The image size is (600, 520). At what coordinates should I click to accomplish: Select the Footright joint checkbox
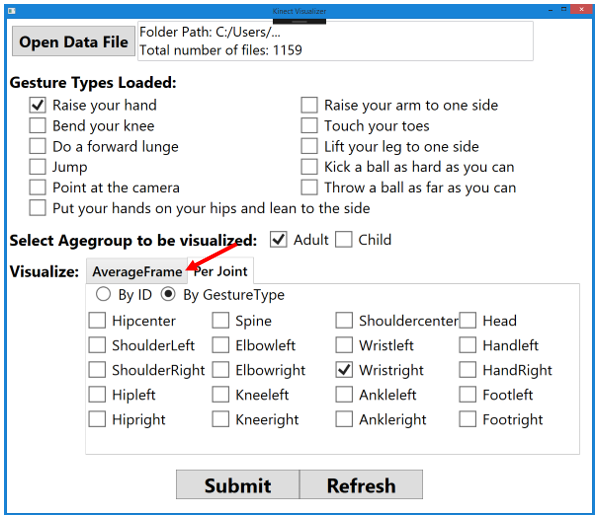point(468,420)
